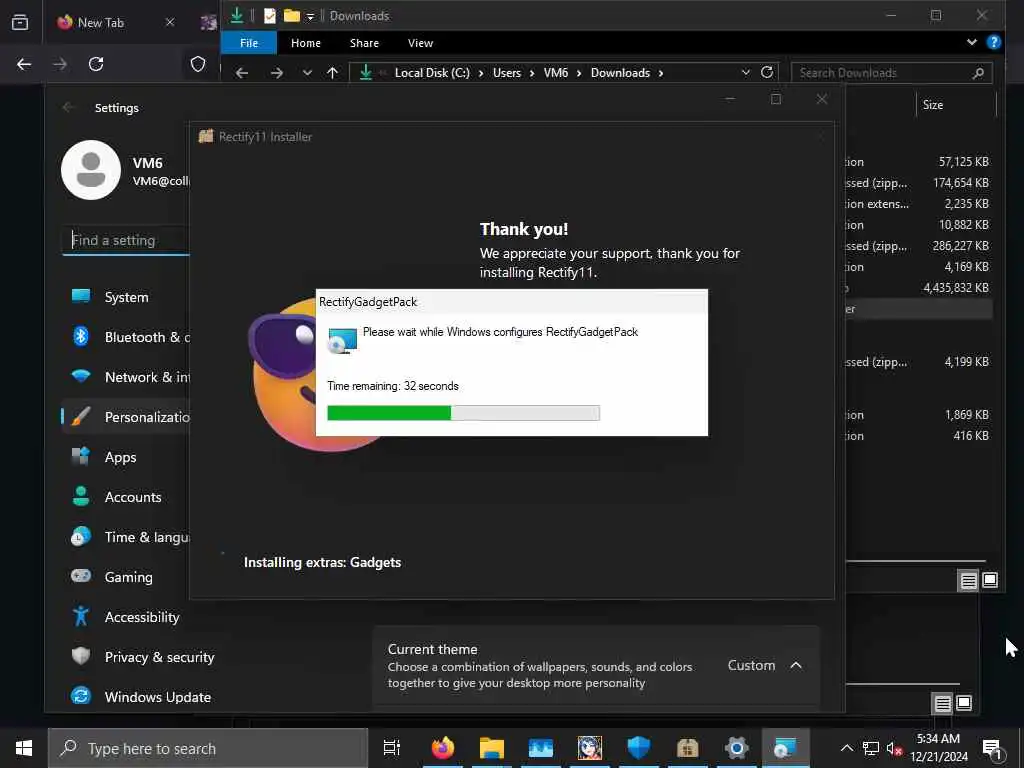Screen dimensions: 1024x768
Task: Reload the browser page
Action: (96, 64)
